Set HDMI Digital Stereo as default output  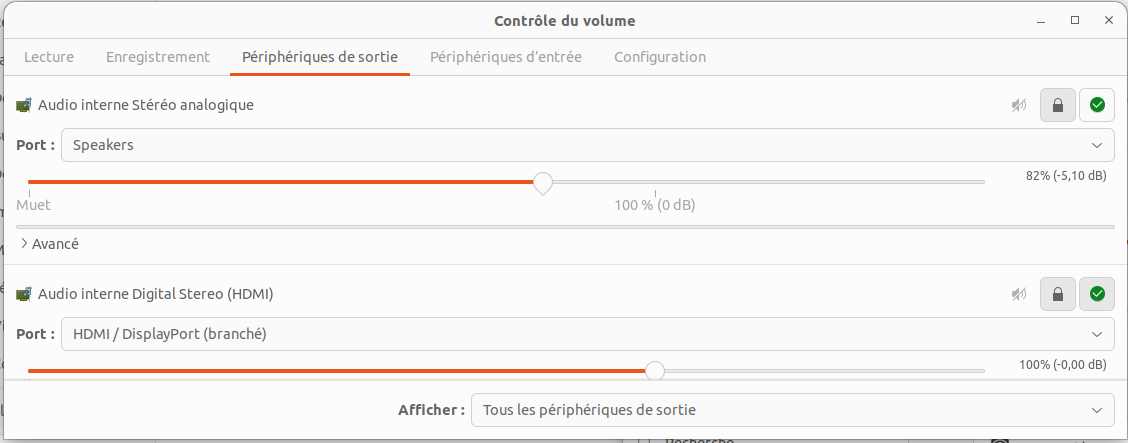click(1097, 294)
